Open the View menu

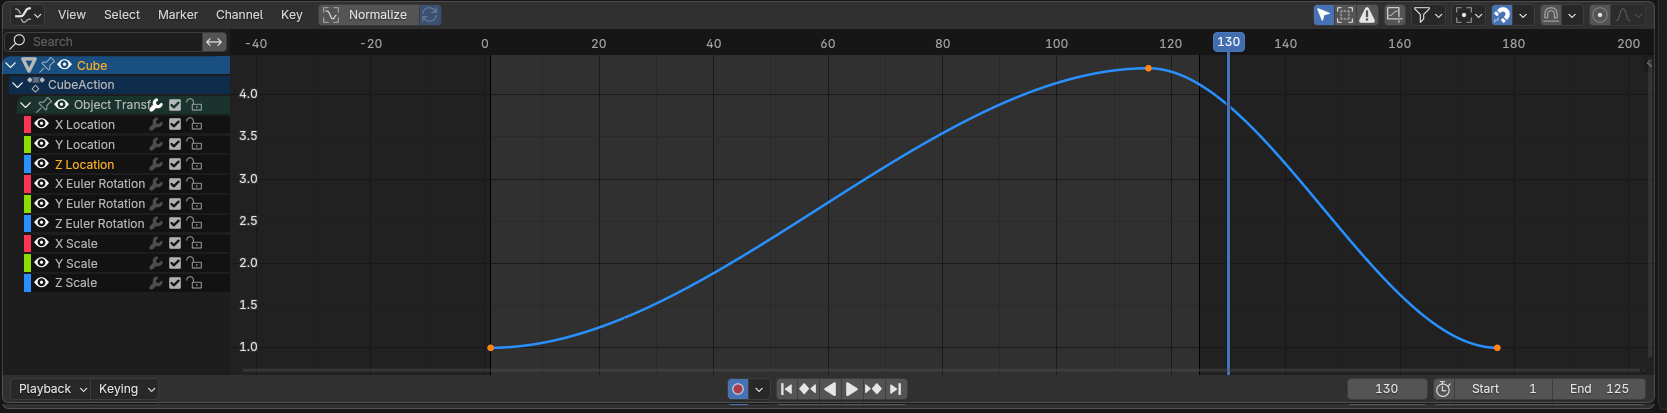click(x=72, y=15)
